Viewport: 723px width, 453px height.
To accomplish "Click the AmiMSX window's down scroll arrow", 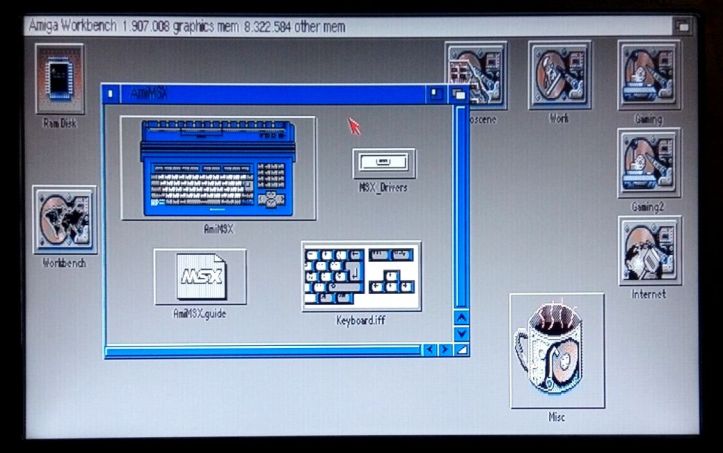I will (x=461, y=333).
